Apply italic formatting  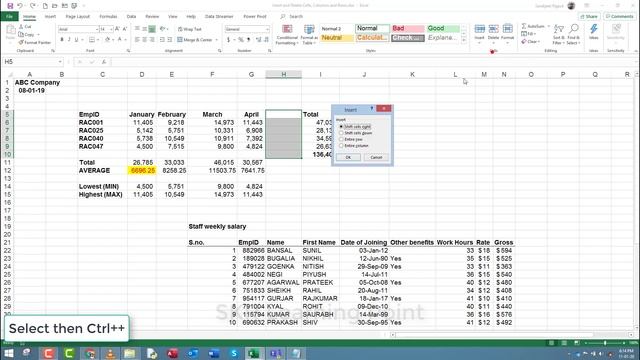point(69,40)
